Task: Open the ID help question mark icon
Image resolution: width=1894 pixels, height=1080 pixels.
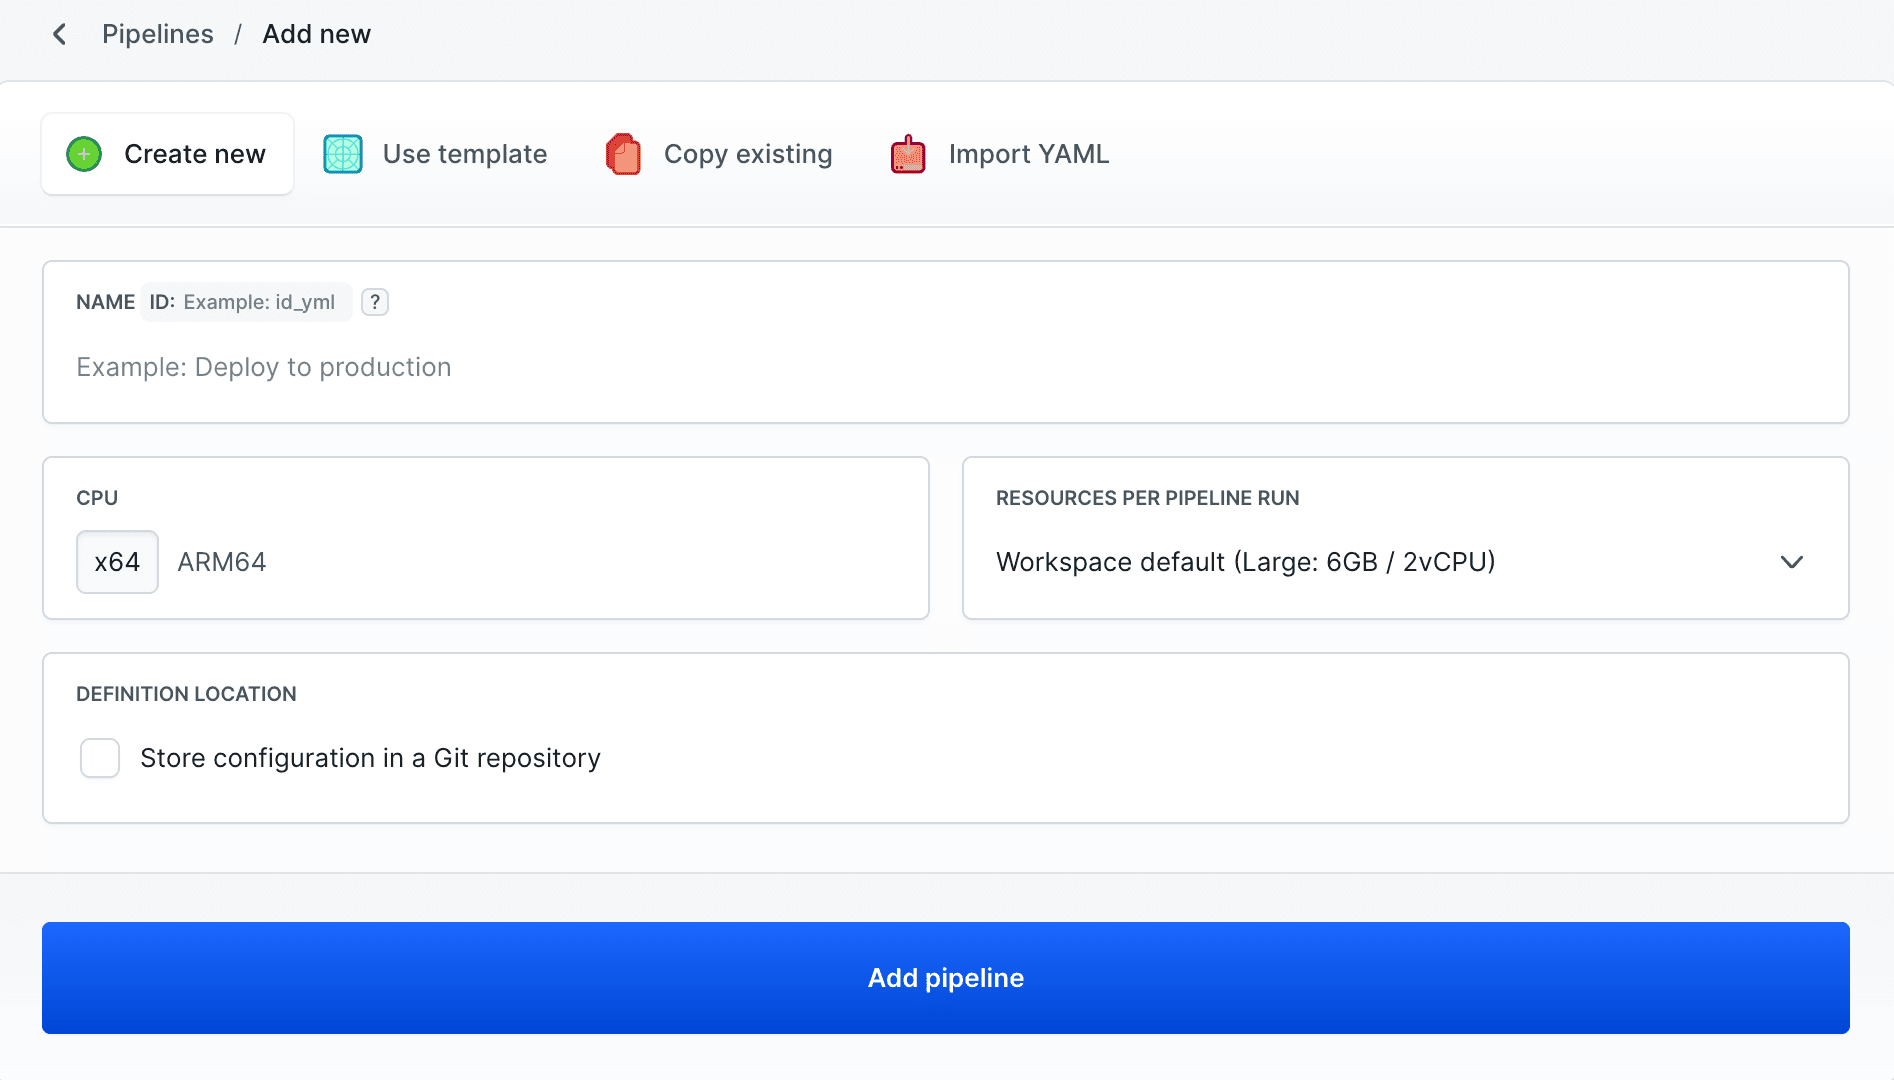Action: [374, 302]
